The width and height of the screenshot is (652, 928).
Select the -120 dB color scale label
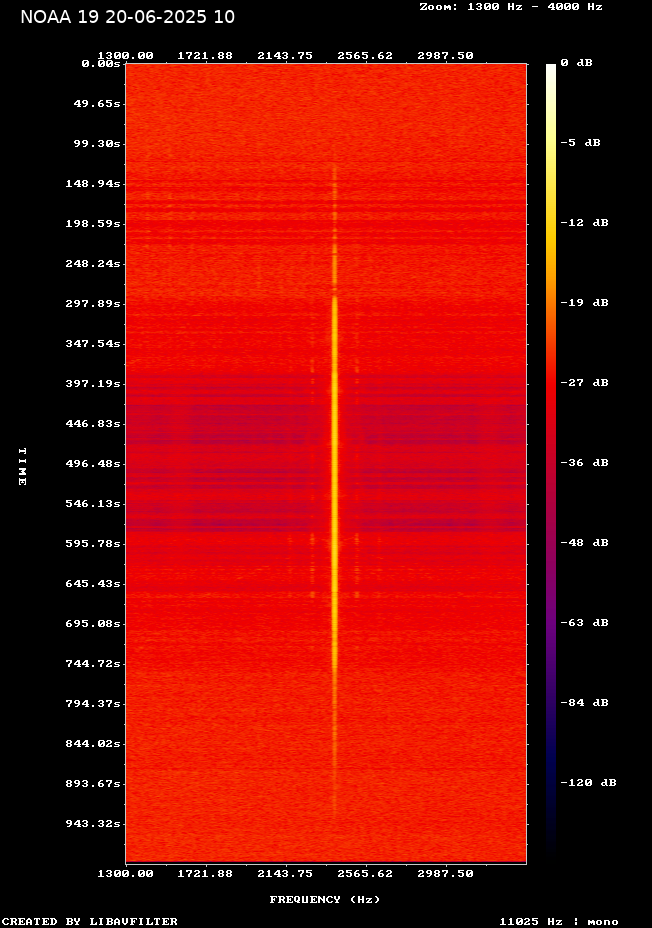pos(588,783)
